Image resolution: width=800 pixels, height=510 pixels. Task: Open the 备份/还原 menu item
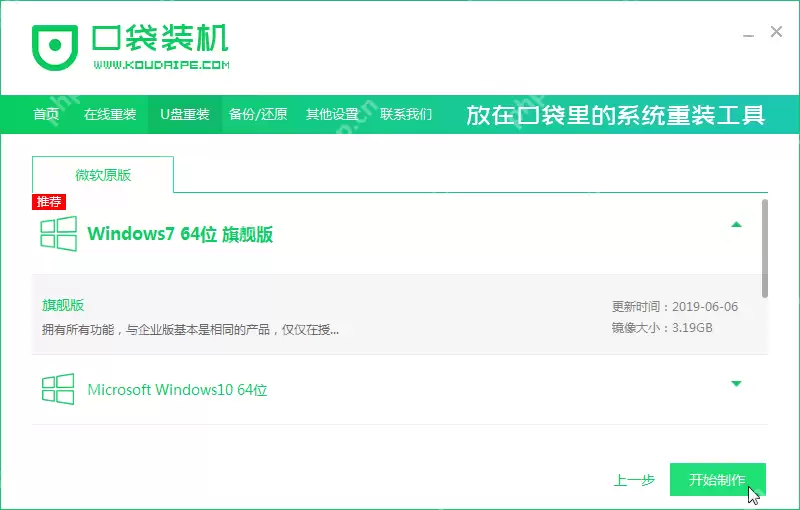tap(258, 114)
